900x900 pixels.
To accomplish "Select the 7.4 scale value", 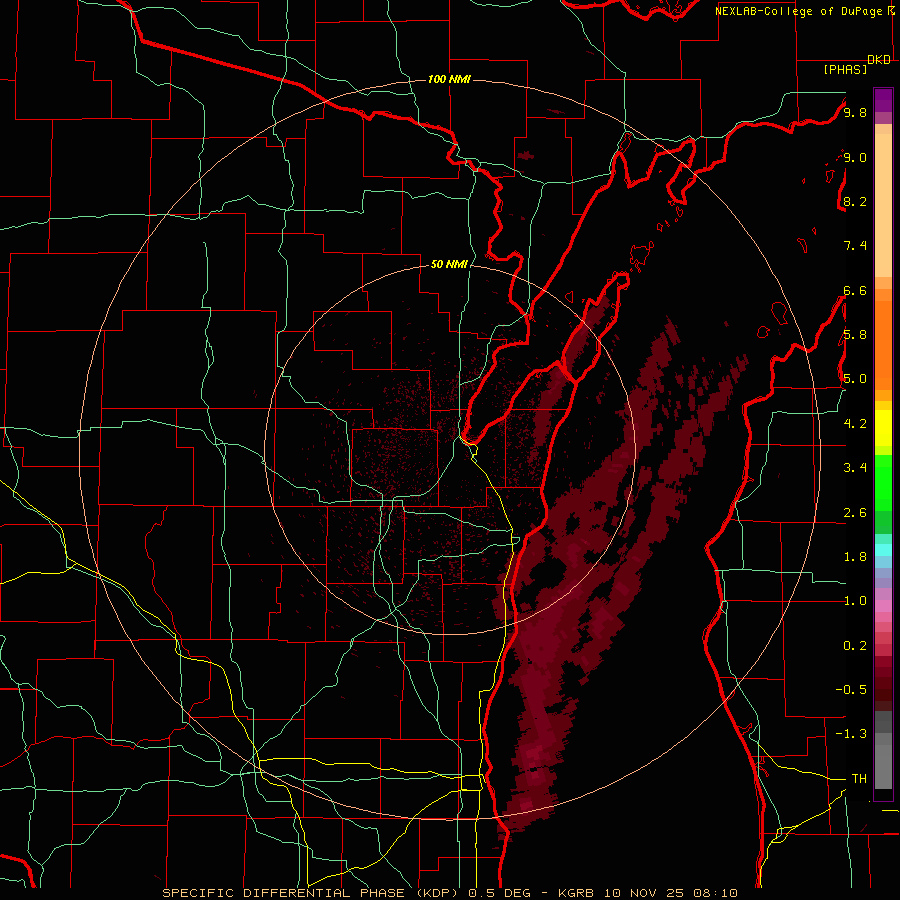I will tap(855, 246).
